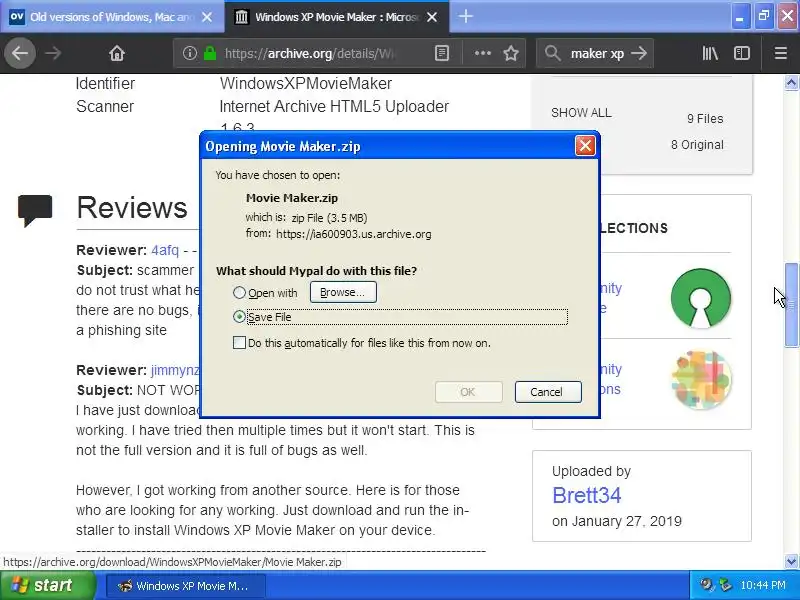The height and width of the screenshot is (600, 800).
Task: Click the 9 Files link
Action: point(705,118)
